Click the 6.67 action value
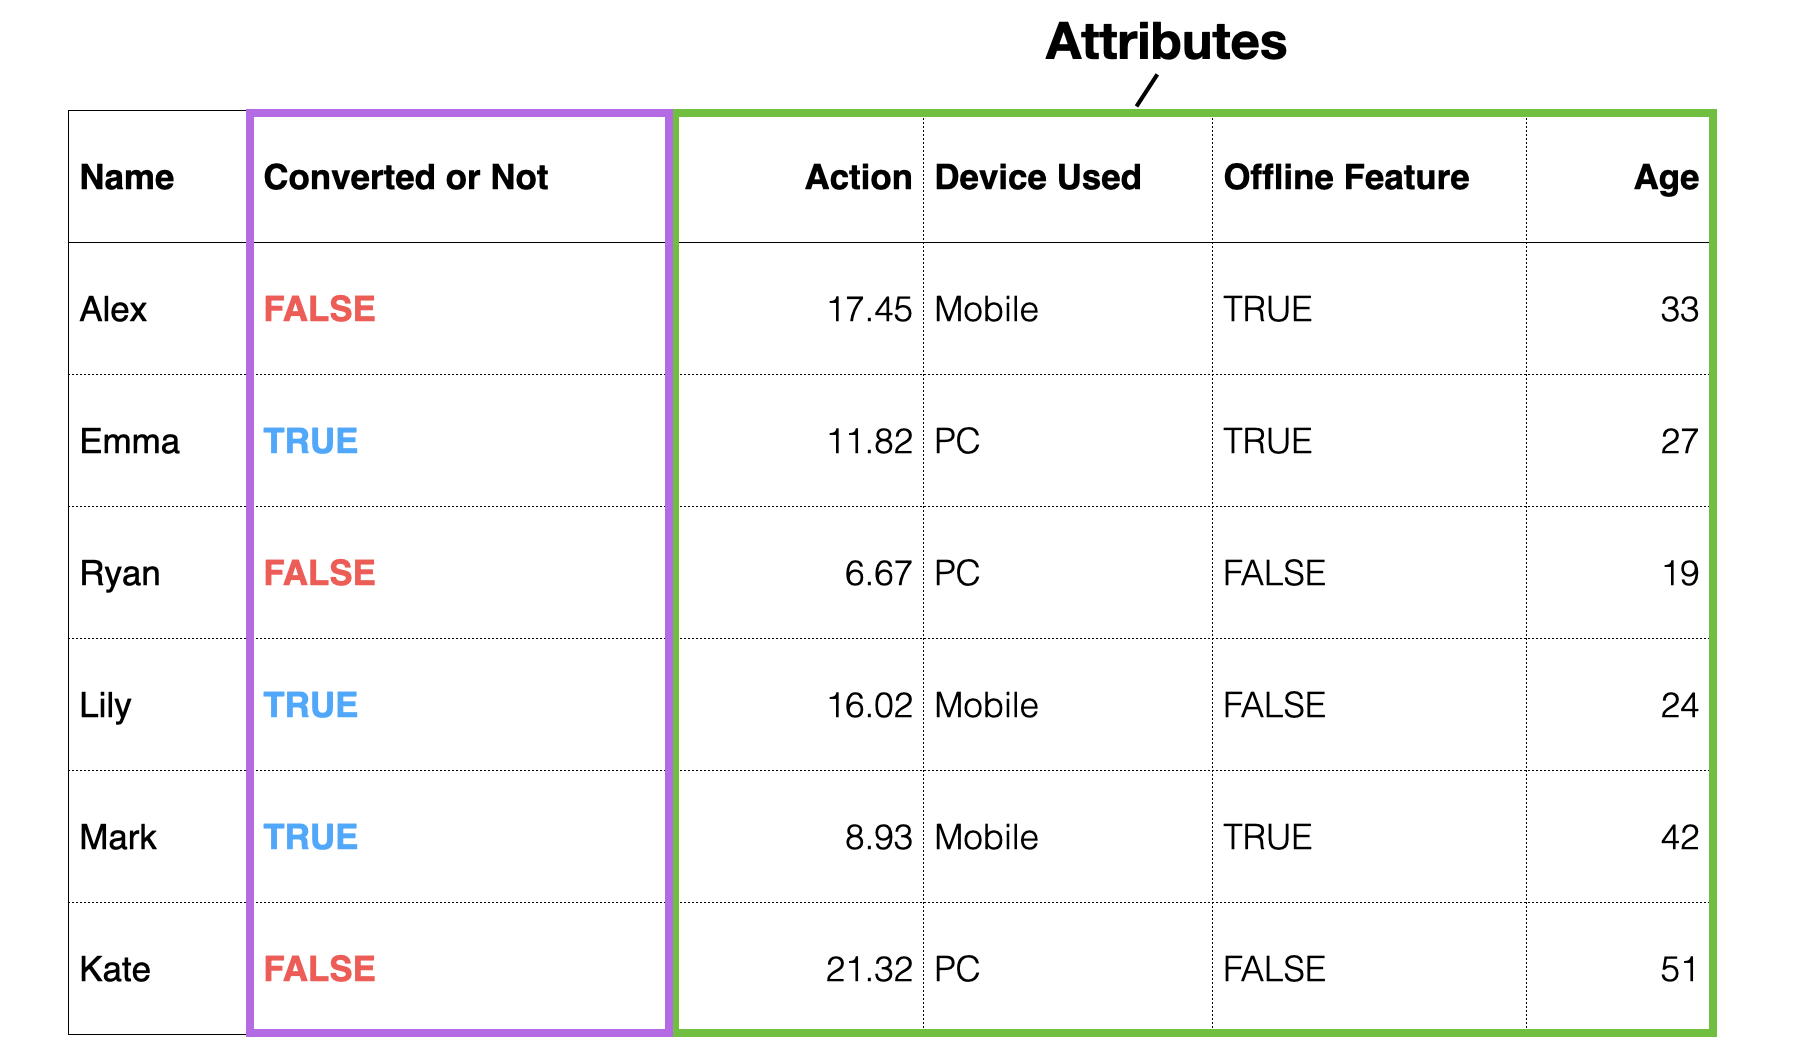Image resolution: width=1800 pixels, height=1060 pixels. (x=879, y=573)
